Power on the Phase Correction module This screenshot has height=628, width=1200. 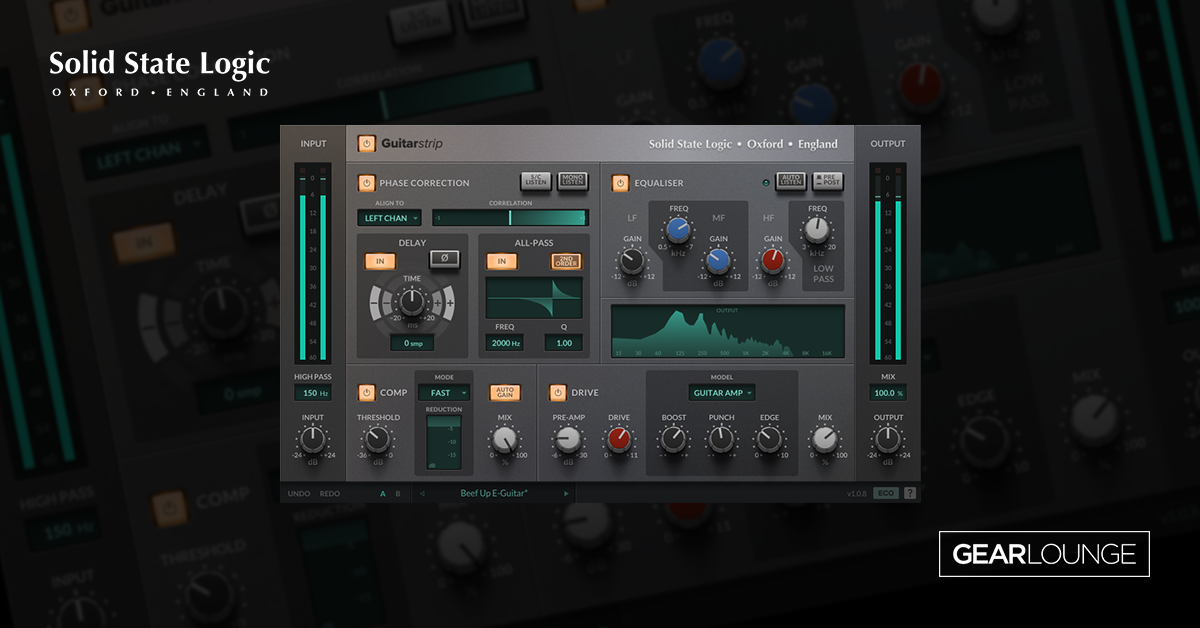tap(366, 183)
